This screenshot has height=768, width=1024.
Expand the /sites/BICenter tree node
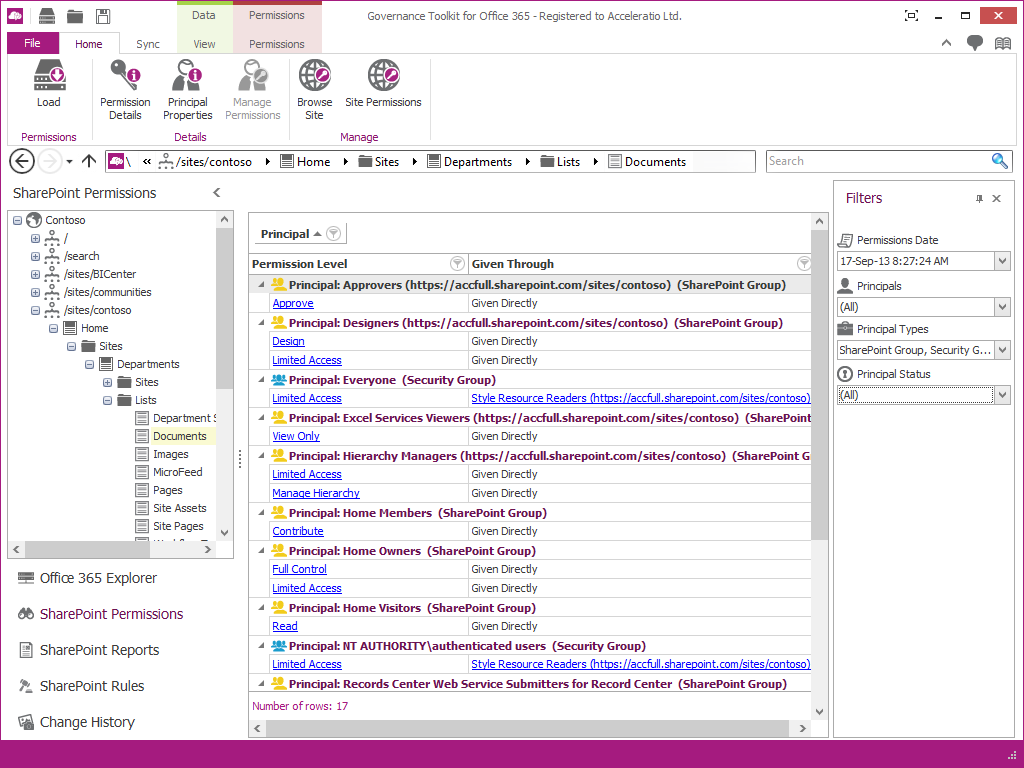[36, 274]
